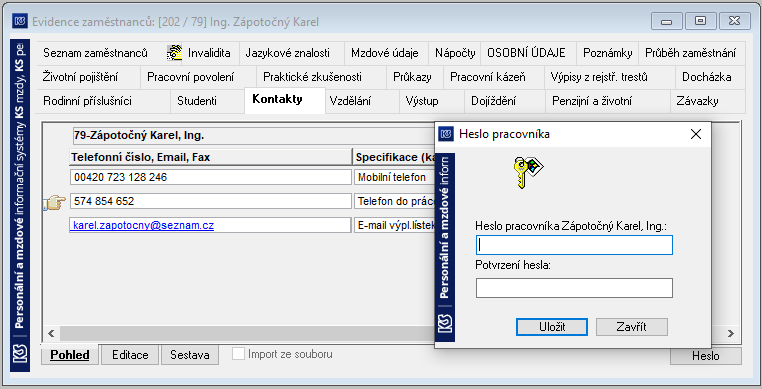Image resolution: width=762 pixels, height=389 pixels.
Task: Click the Specifikace column header
Action: (x=394, y=157)
